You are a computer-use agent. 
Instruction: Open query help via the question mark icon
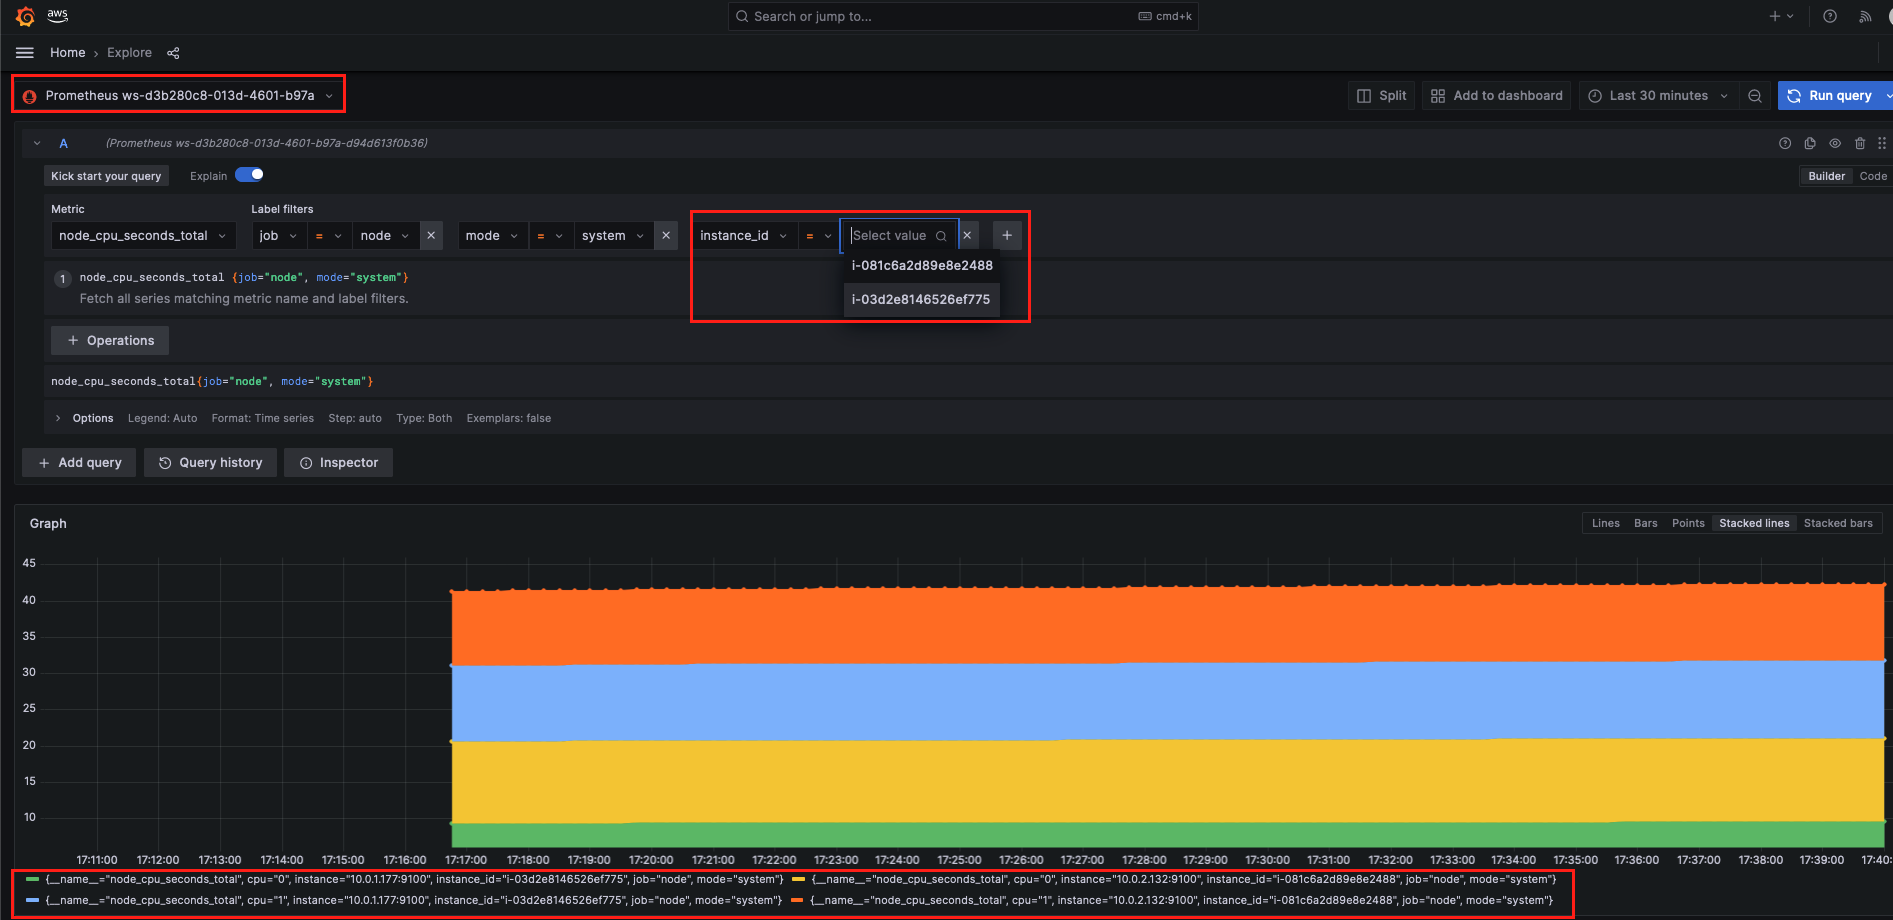[1785, 143]
